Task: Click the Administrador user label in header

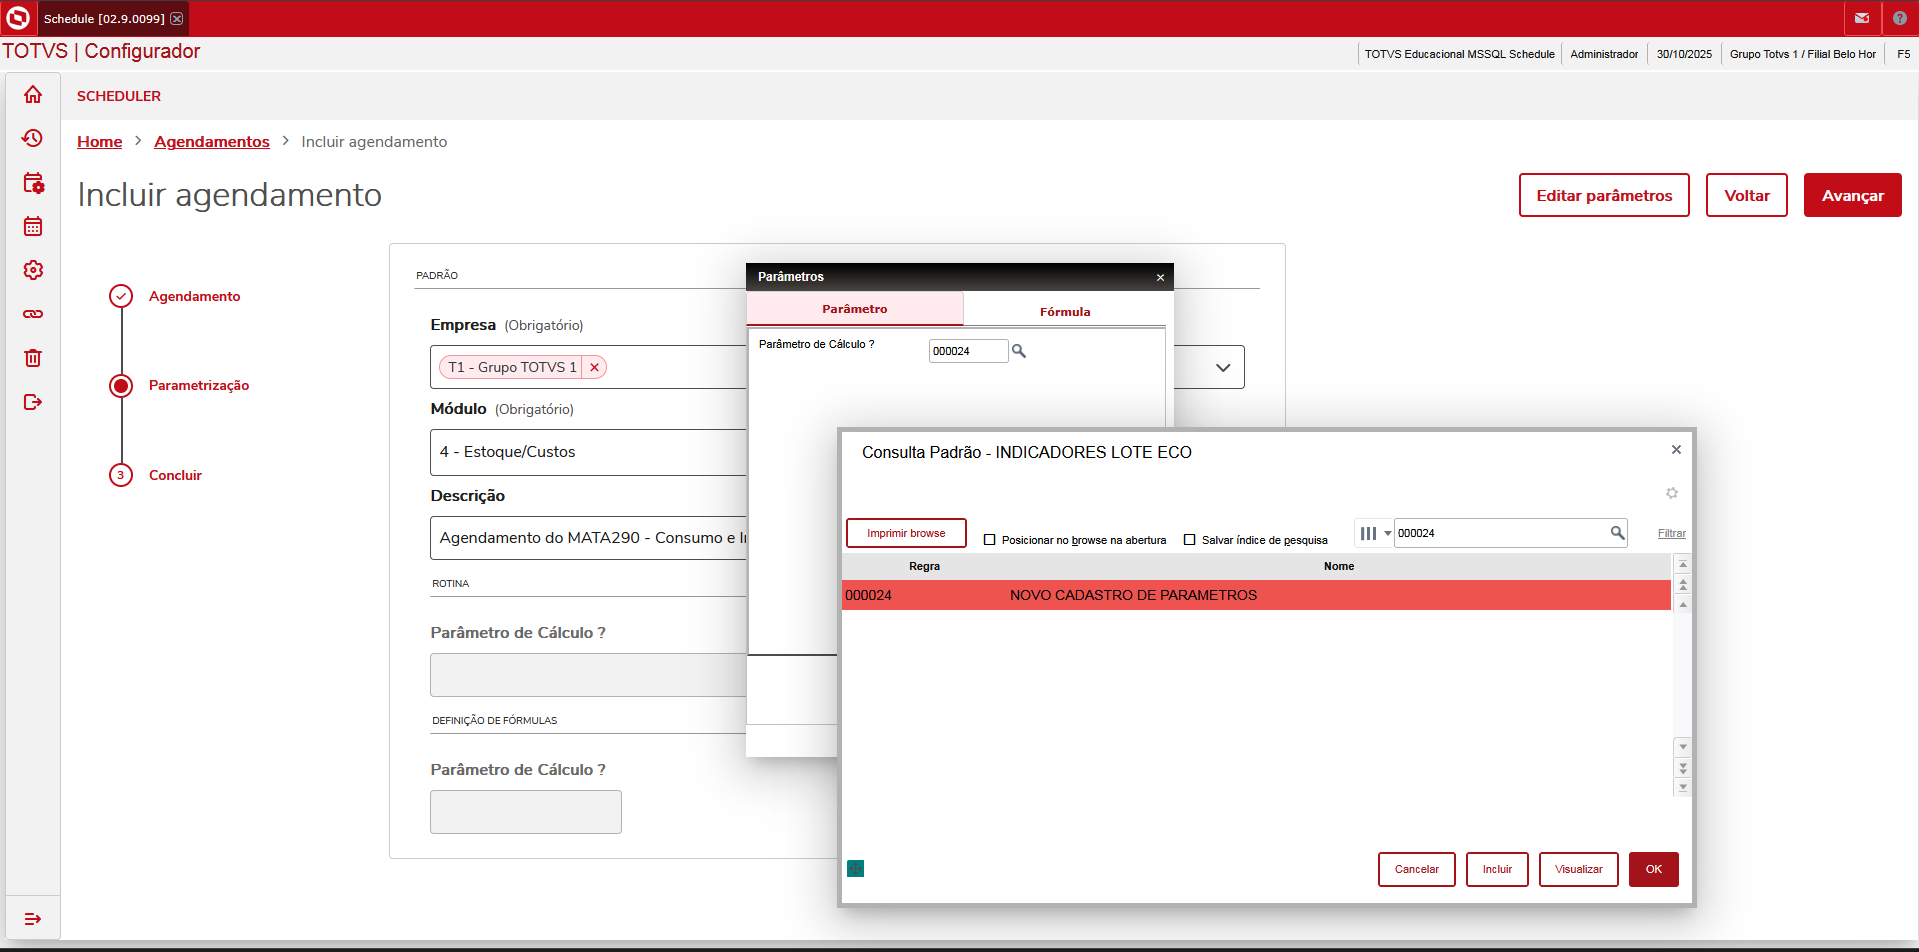Action: pos(1604,54)
